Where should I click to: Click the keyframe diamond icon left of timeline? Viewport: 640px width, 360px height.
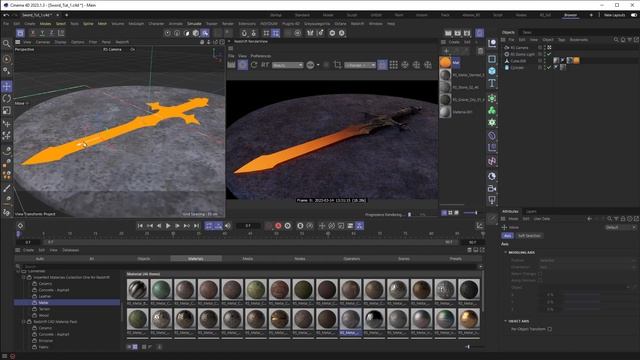pyautogui.click(x=20, y=225)
